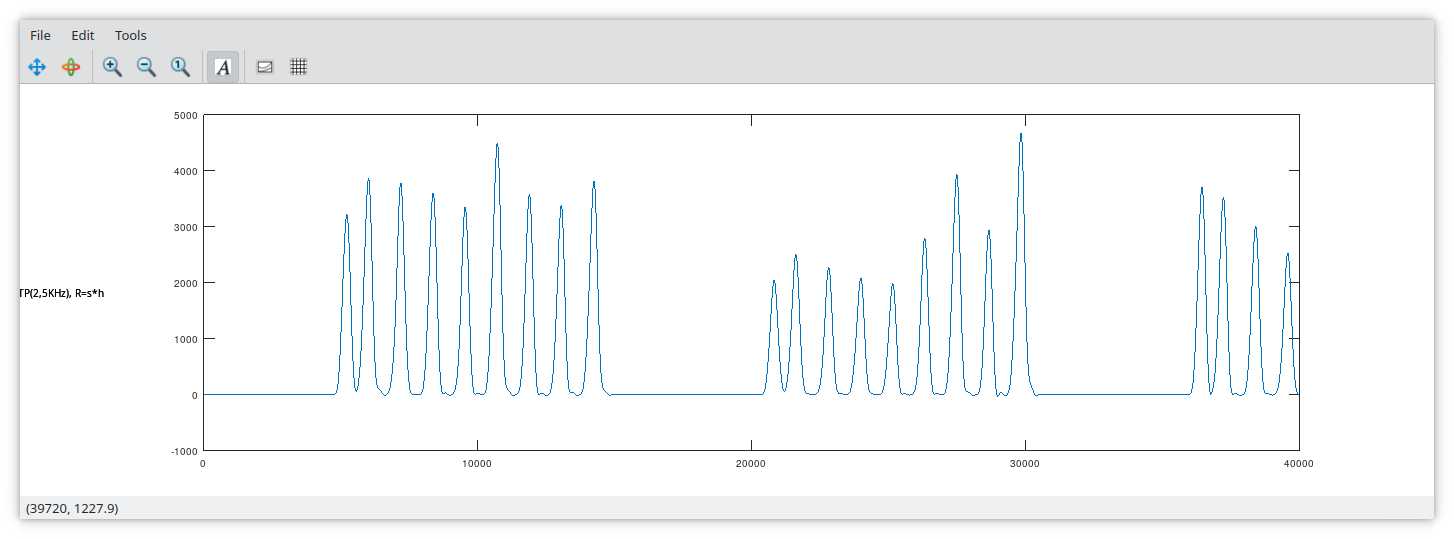Open the Edit menu
This screenshot has width=1454, height=539.
[x=82, y=35]
